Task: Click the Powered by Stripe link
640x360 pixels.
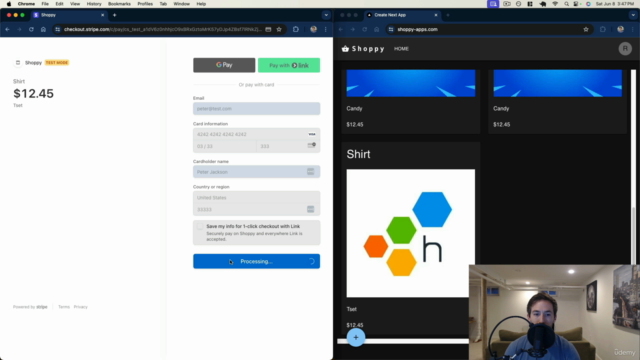Action: (30, 307)
